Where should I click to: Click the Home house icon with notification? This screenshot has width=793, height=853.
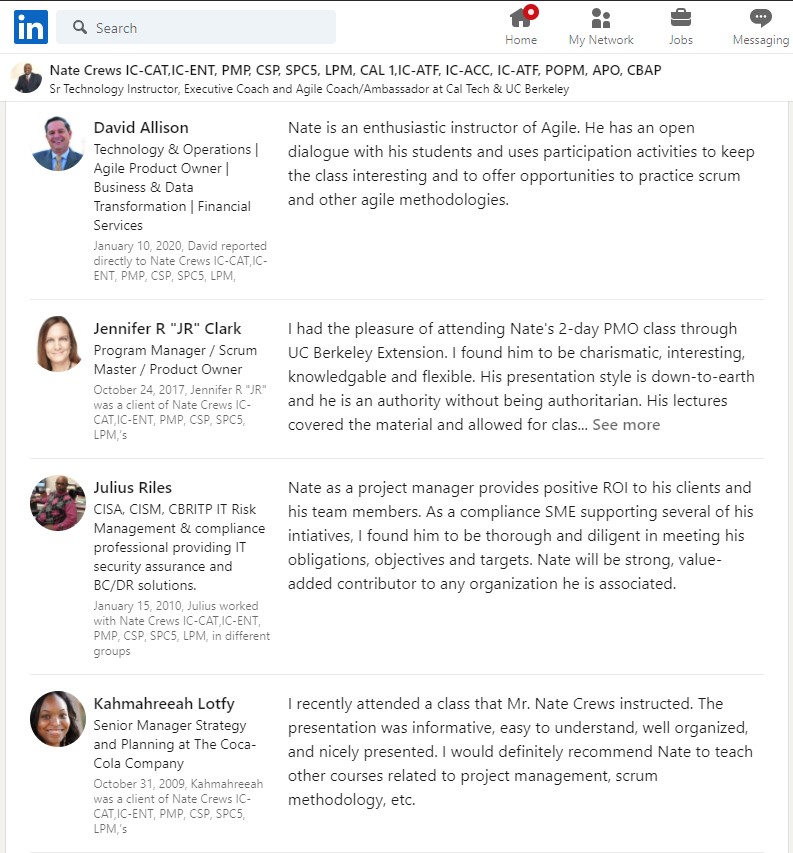click(523, 17)
